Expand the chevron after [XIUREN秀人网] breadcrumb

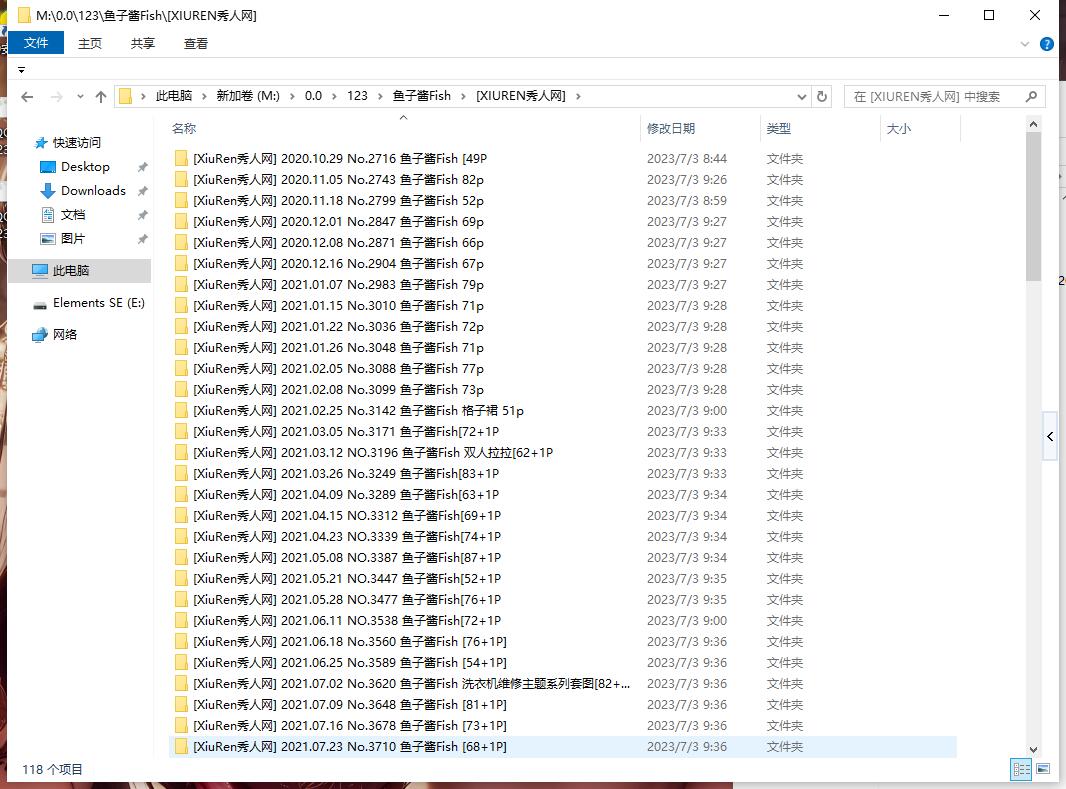[578, 97]
